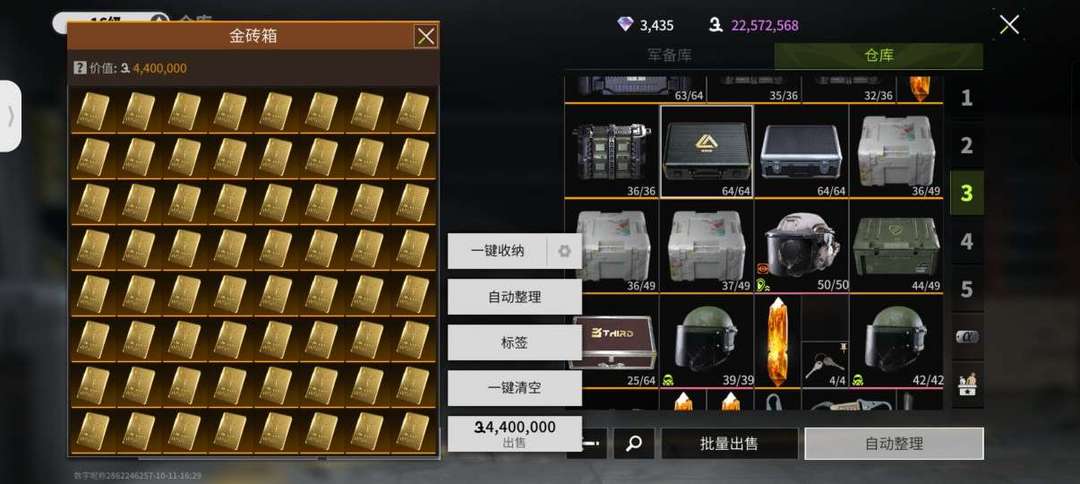Open the magnifier search icon
Viewport: 1080px width, 484px height.
[x=634, y=444]
